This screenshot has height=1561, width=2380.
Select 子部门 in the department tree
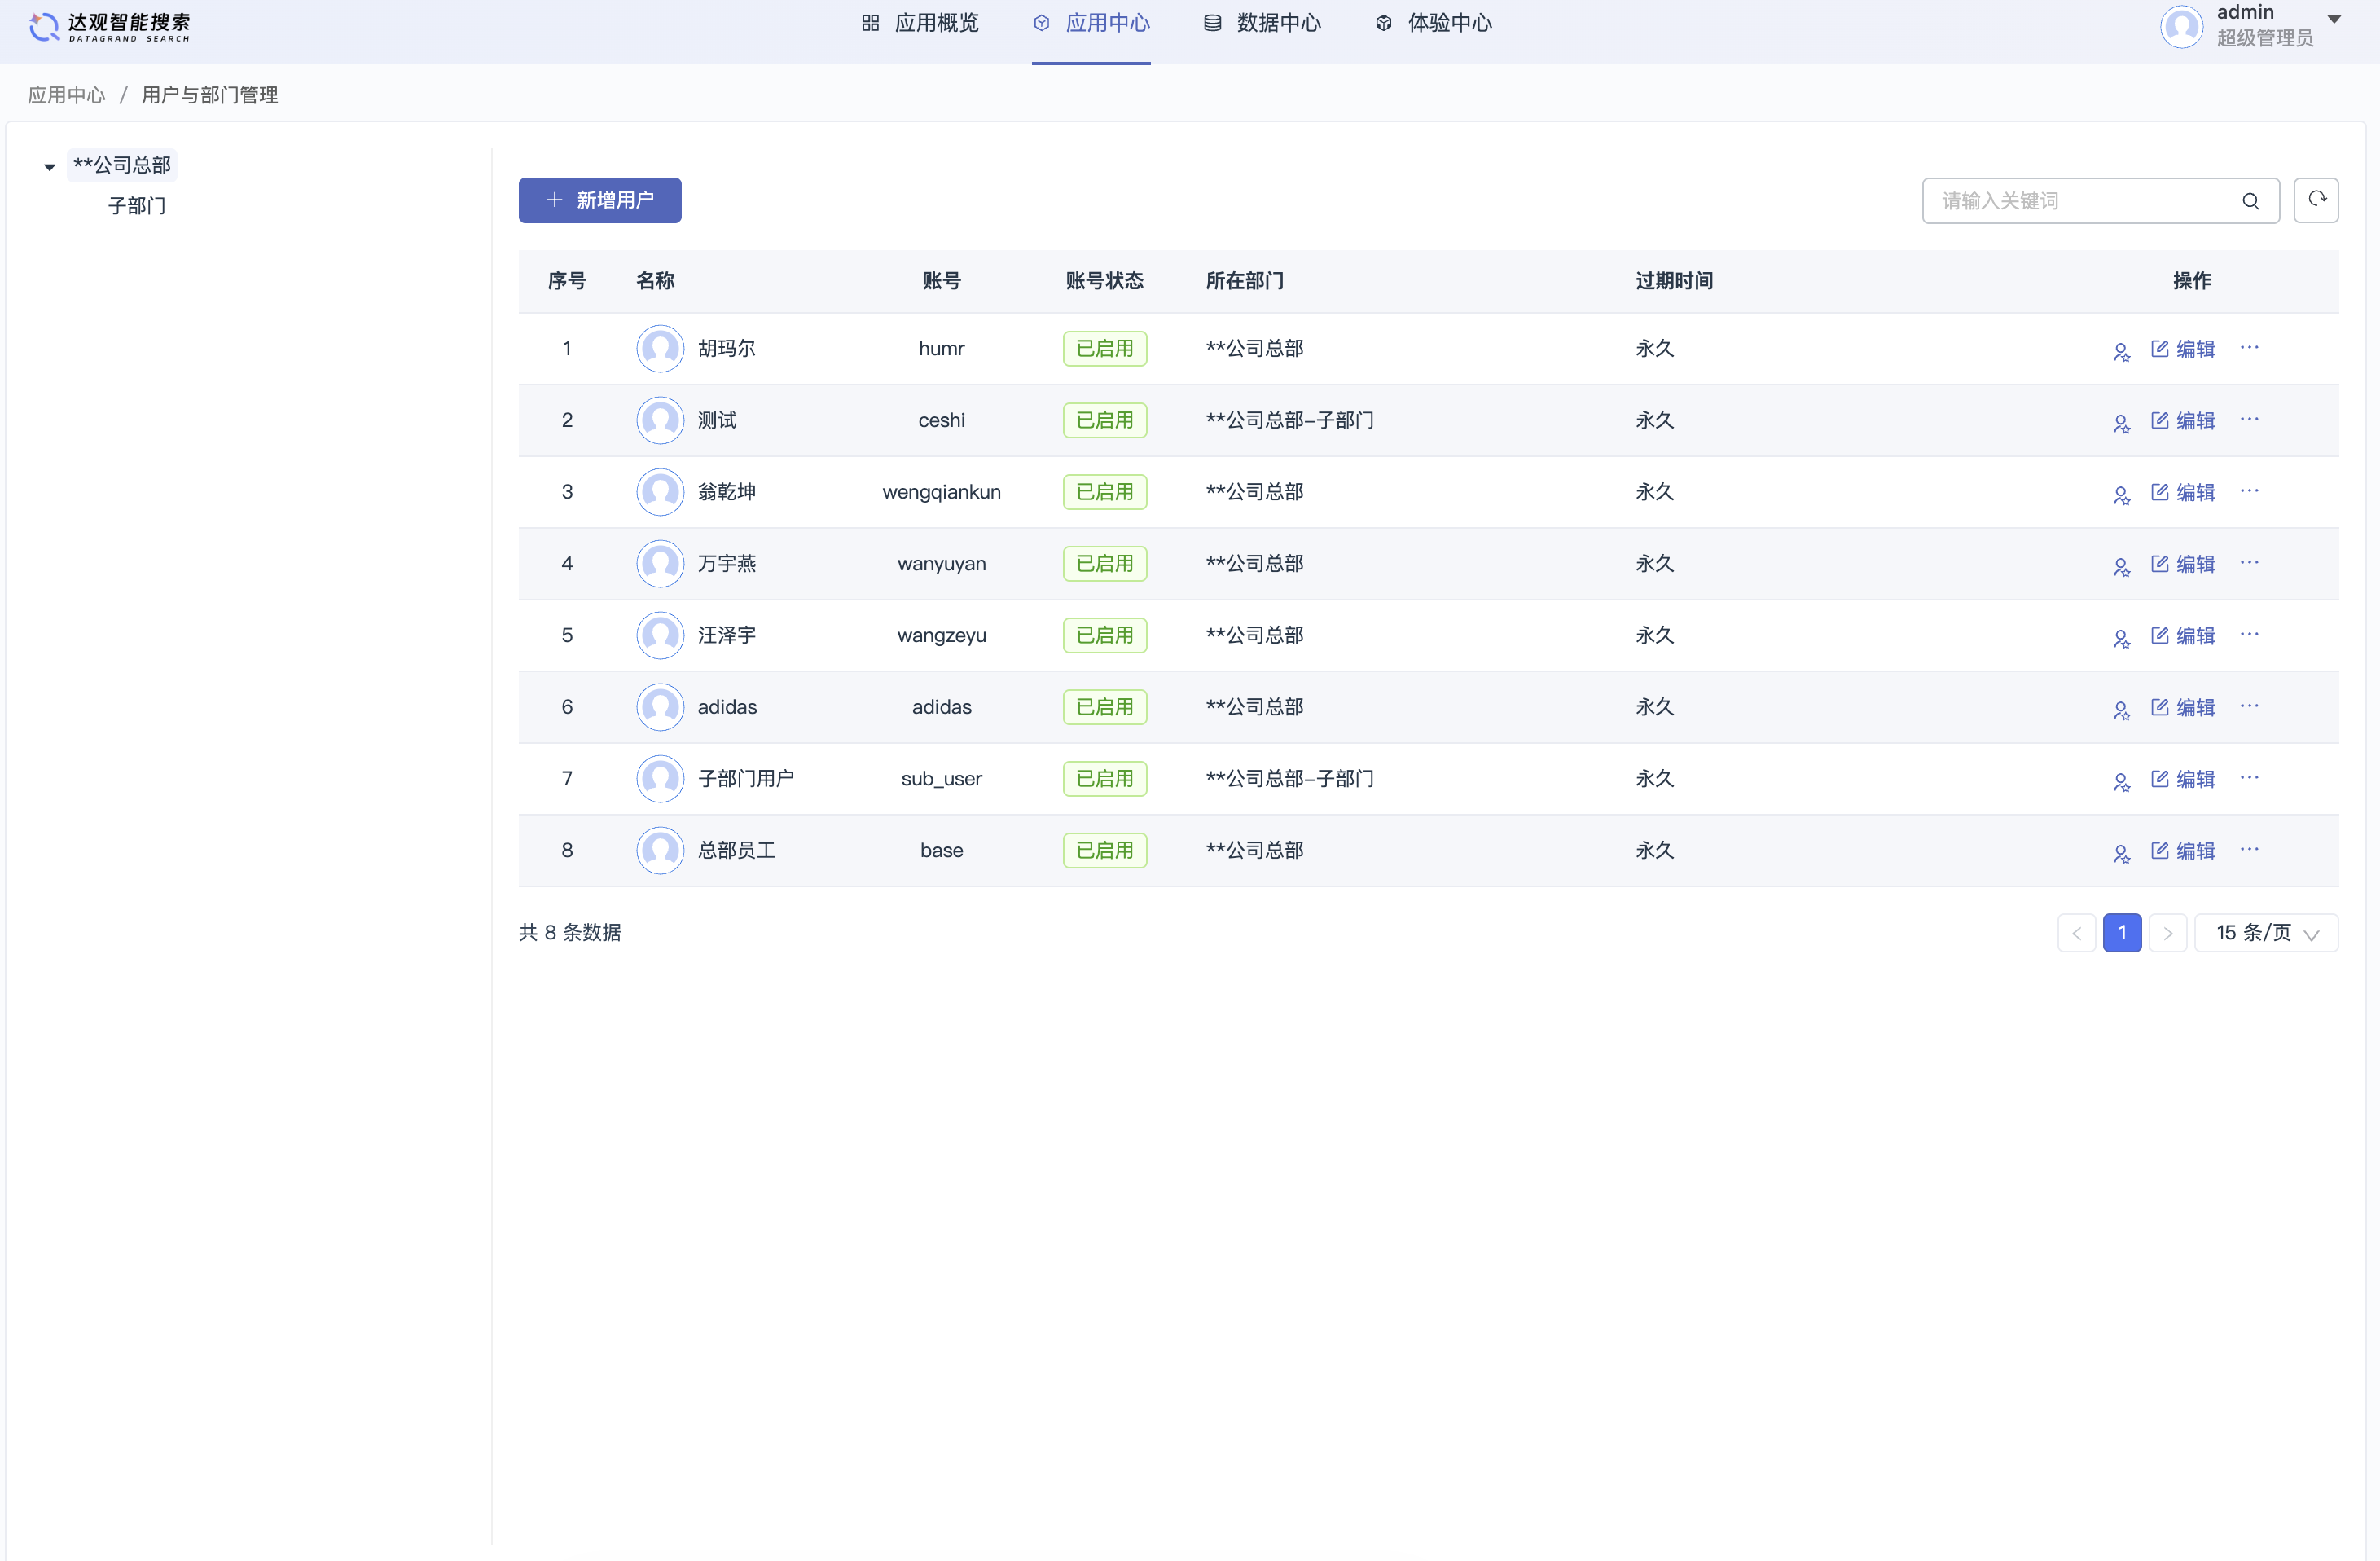pyautogui.click(x=137, y=206)
